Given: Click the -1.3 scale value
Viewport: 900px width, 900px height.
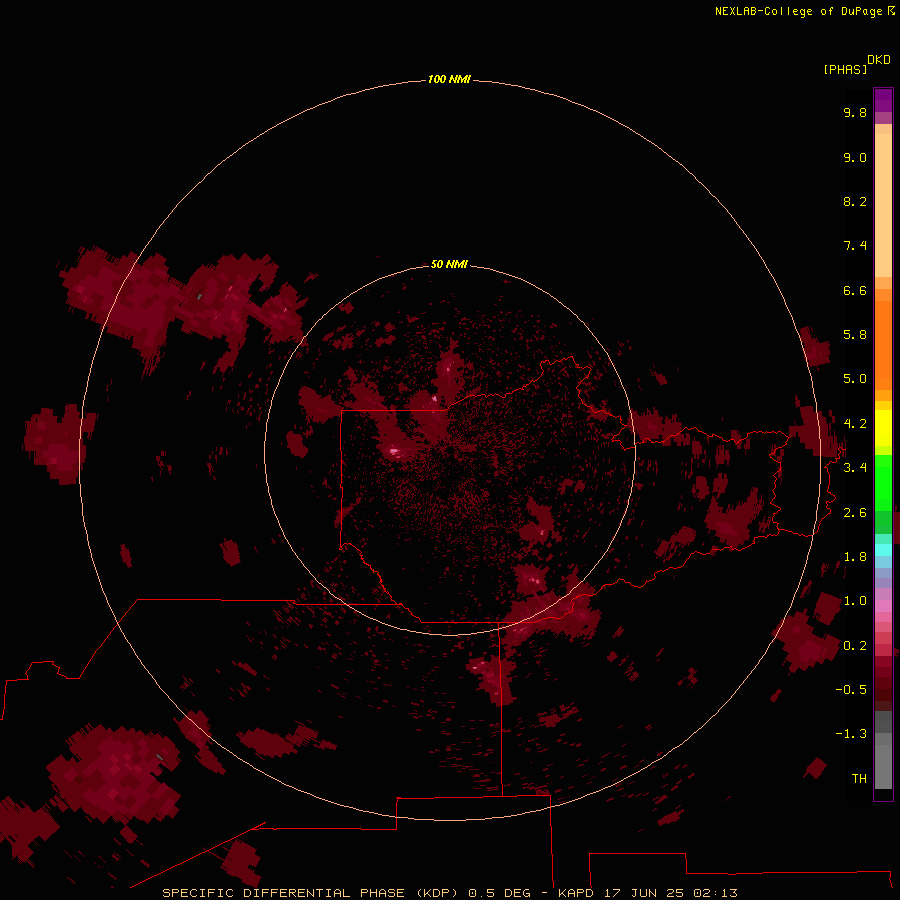Looking at the screenshot, I should [x=851, y=734].
